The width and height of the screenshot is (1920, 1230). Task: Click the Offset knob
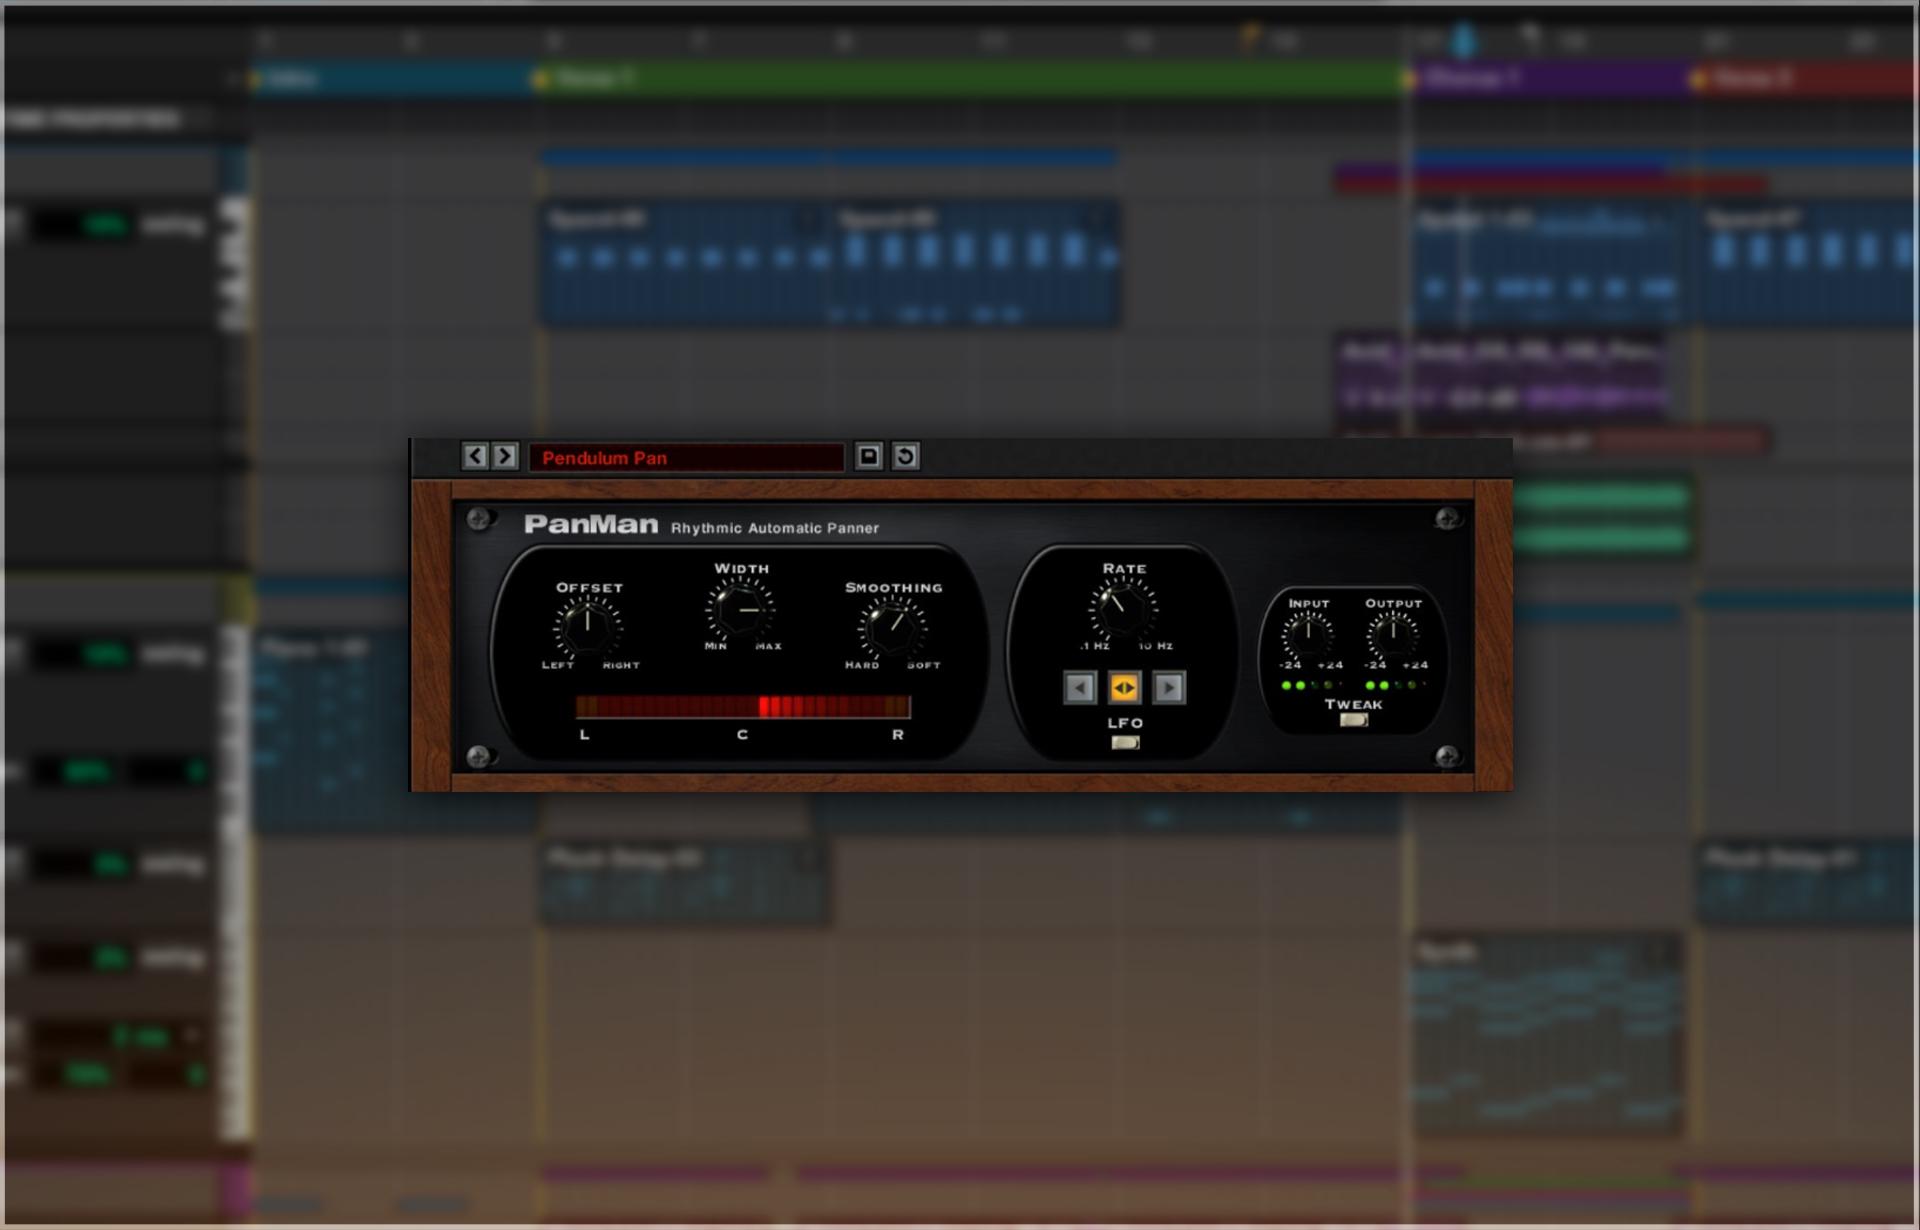tap(588, 626)
